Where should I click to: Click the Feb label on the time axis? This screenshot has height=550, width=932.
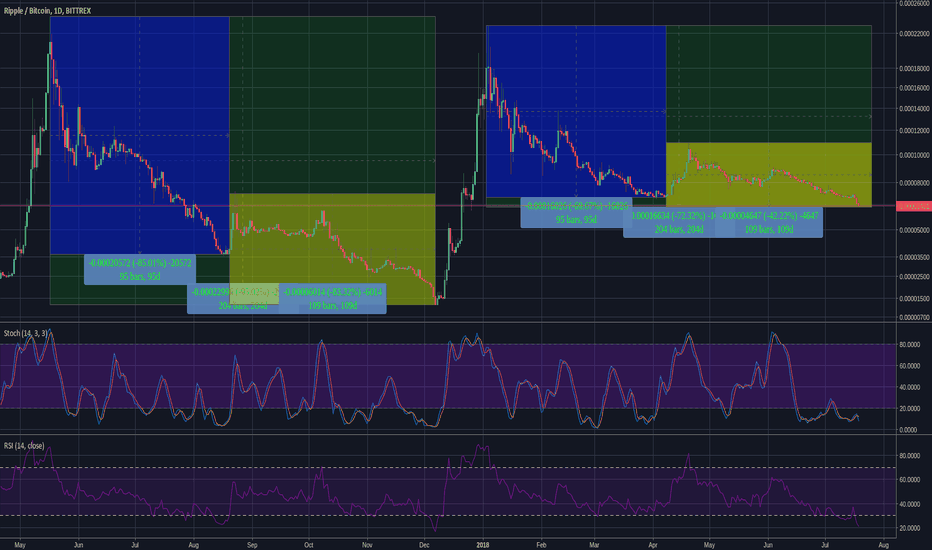(x=541, y=545)
